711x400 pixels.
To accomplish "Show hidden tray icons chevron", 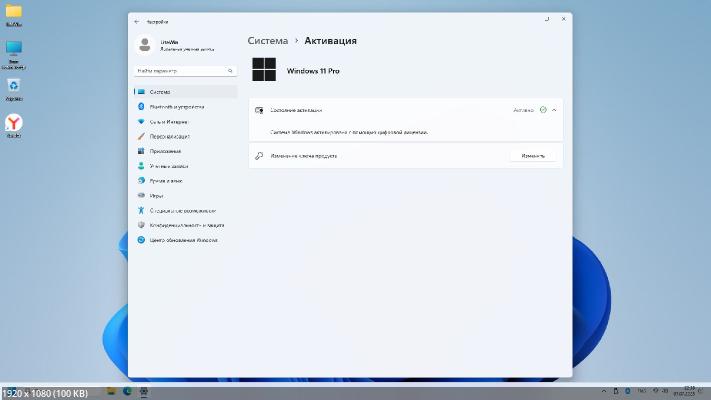I will 604,391.
